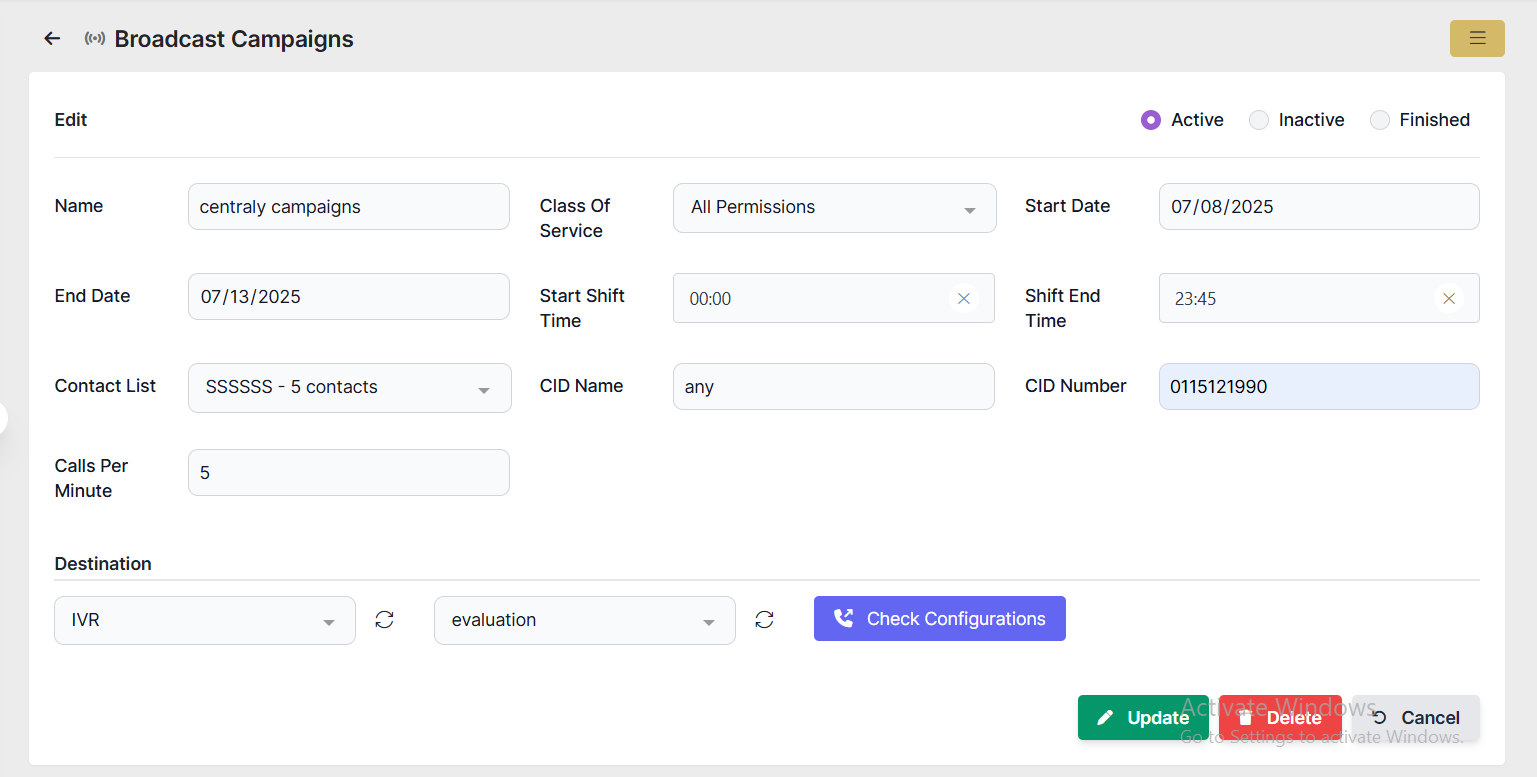Screen dimensions: 1537x777
Task: Open the End Date field
Action: coord(349,297)
